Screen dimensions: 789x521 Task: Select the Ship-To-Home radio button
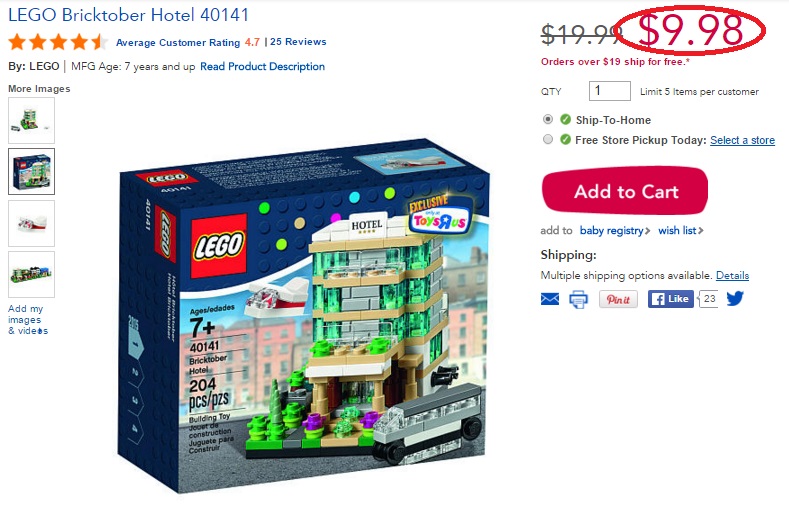pyautogui.click(x=548, y=119)
